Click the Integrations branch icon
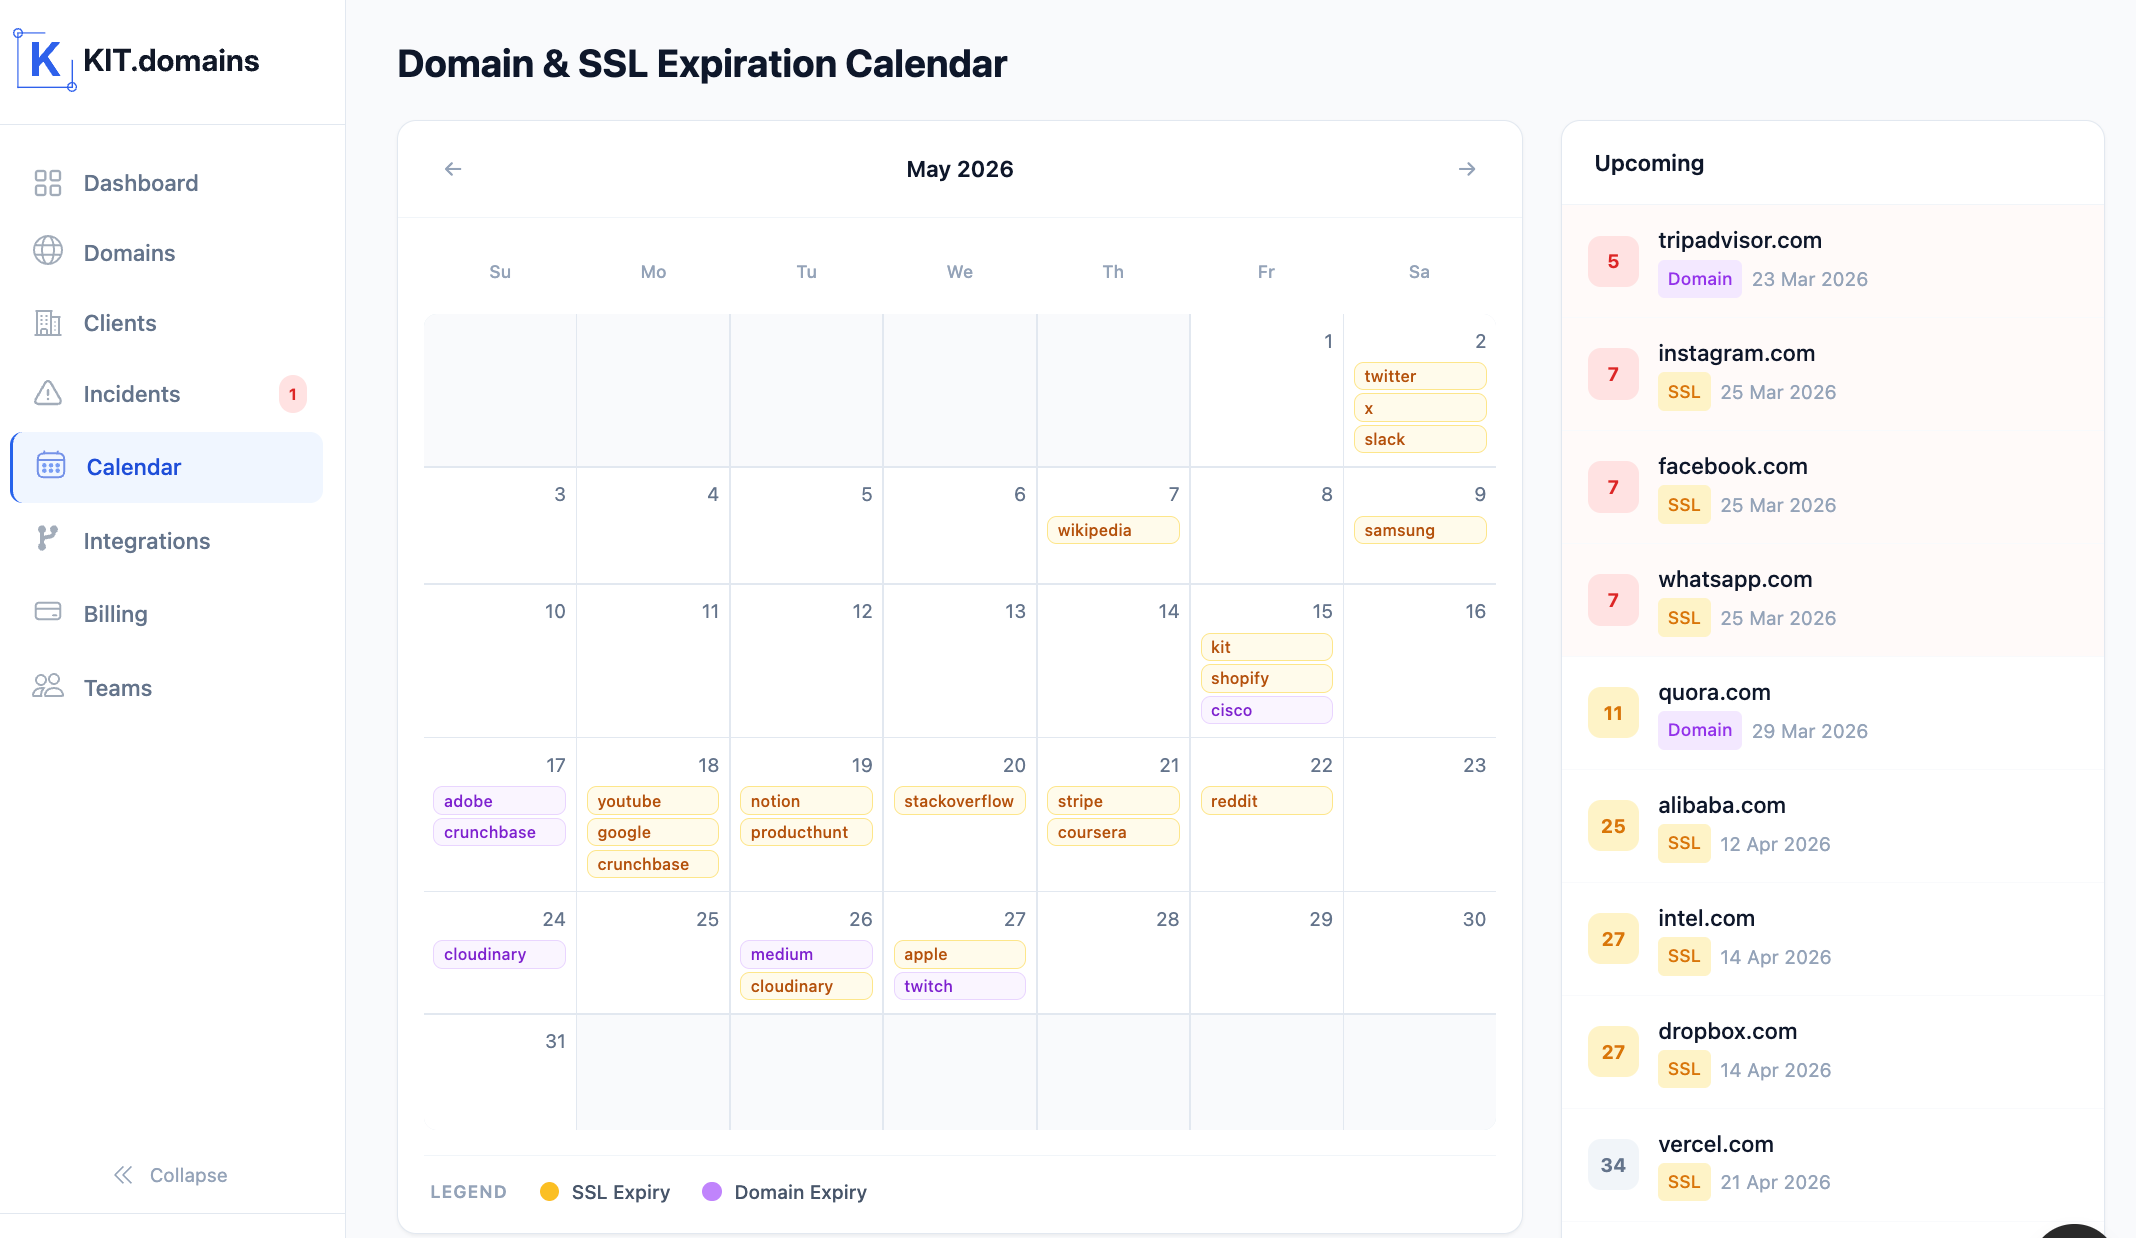 [47, 540]
